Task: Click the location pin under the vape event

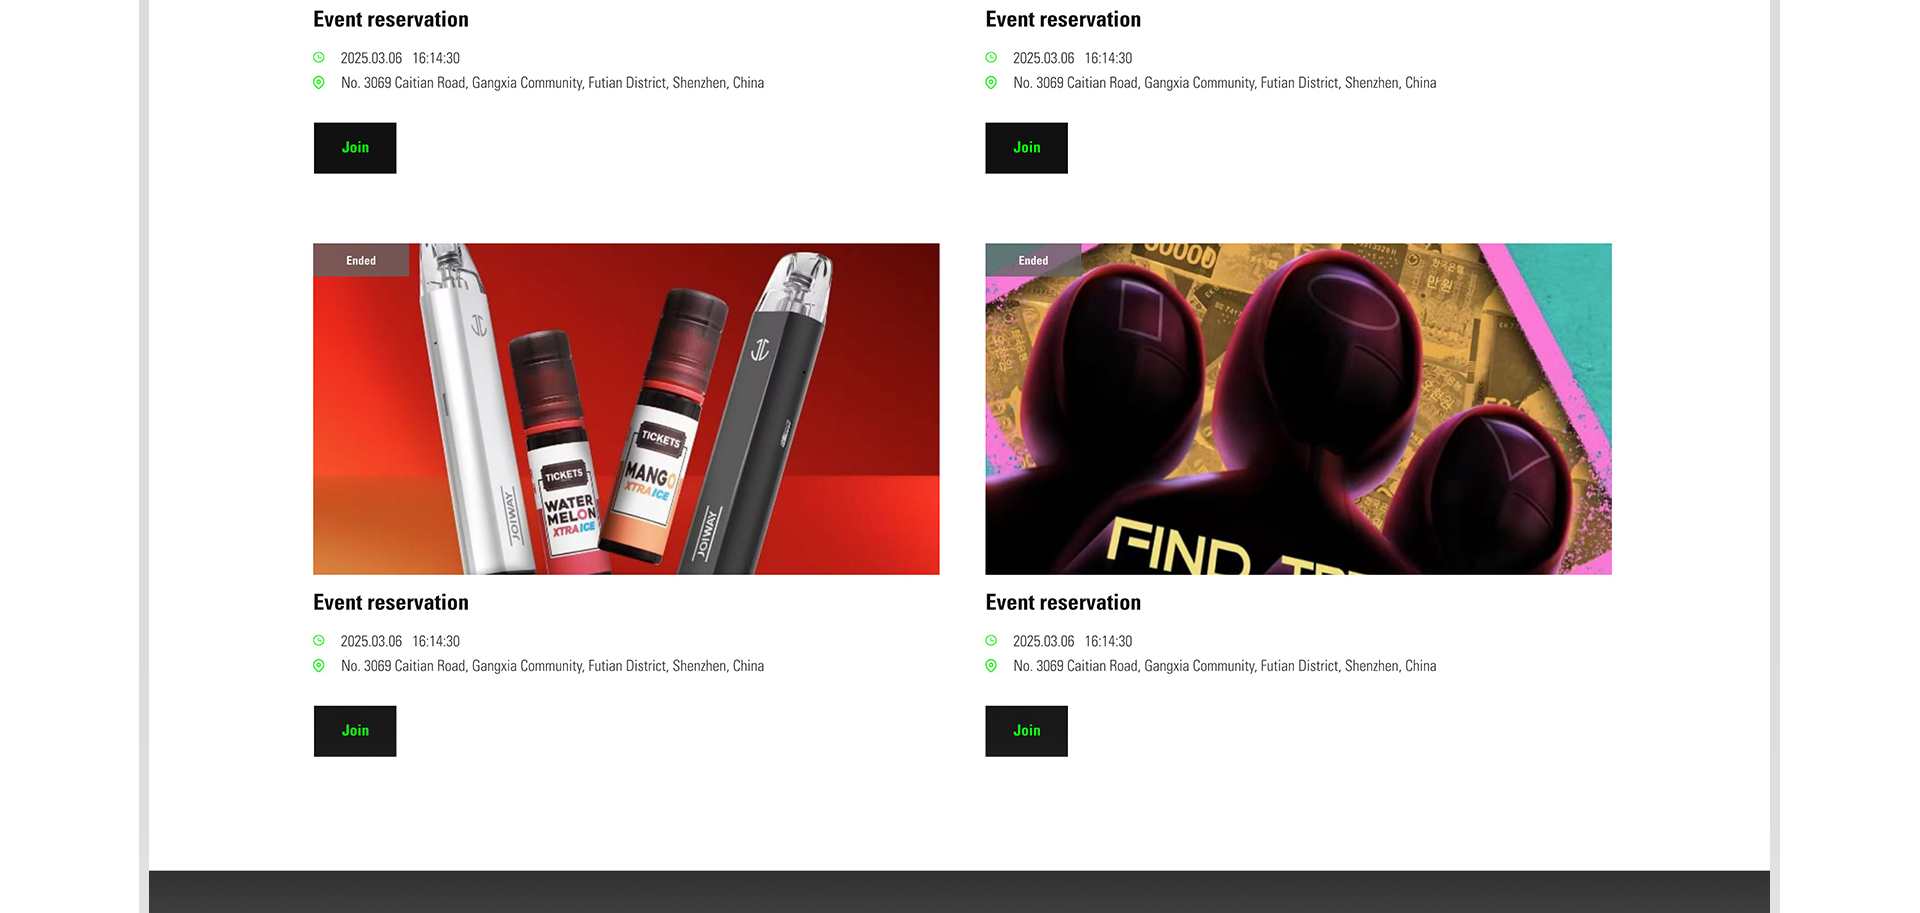Action: [x=319, y=666]
